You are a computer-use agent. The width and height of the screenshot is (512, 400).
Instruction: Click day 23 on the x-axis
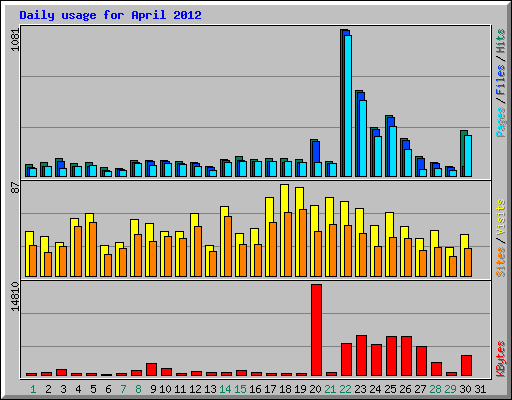[x=360, y=389]
